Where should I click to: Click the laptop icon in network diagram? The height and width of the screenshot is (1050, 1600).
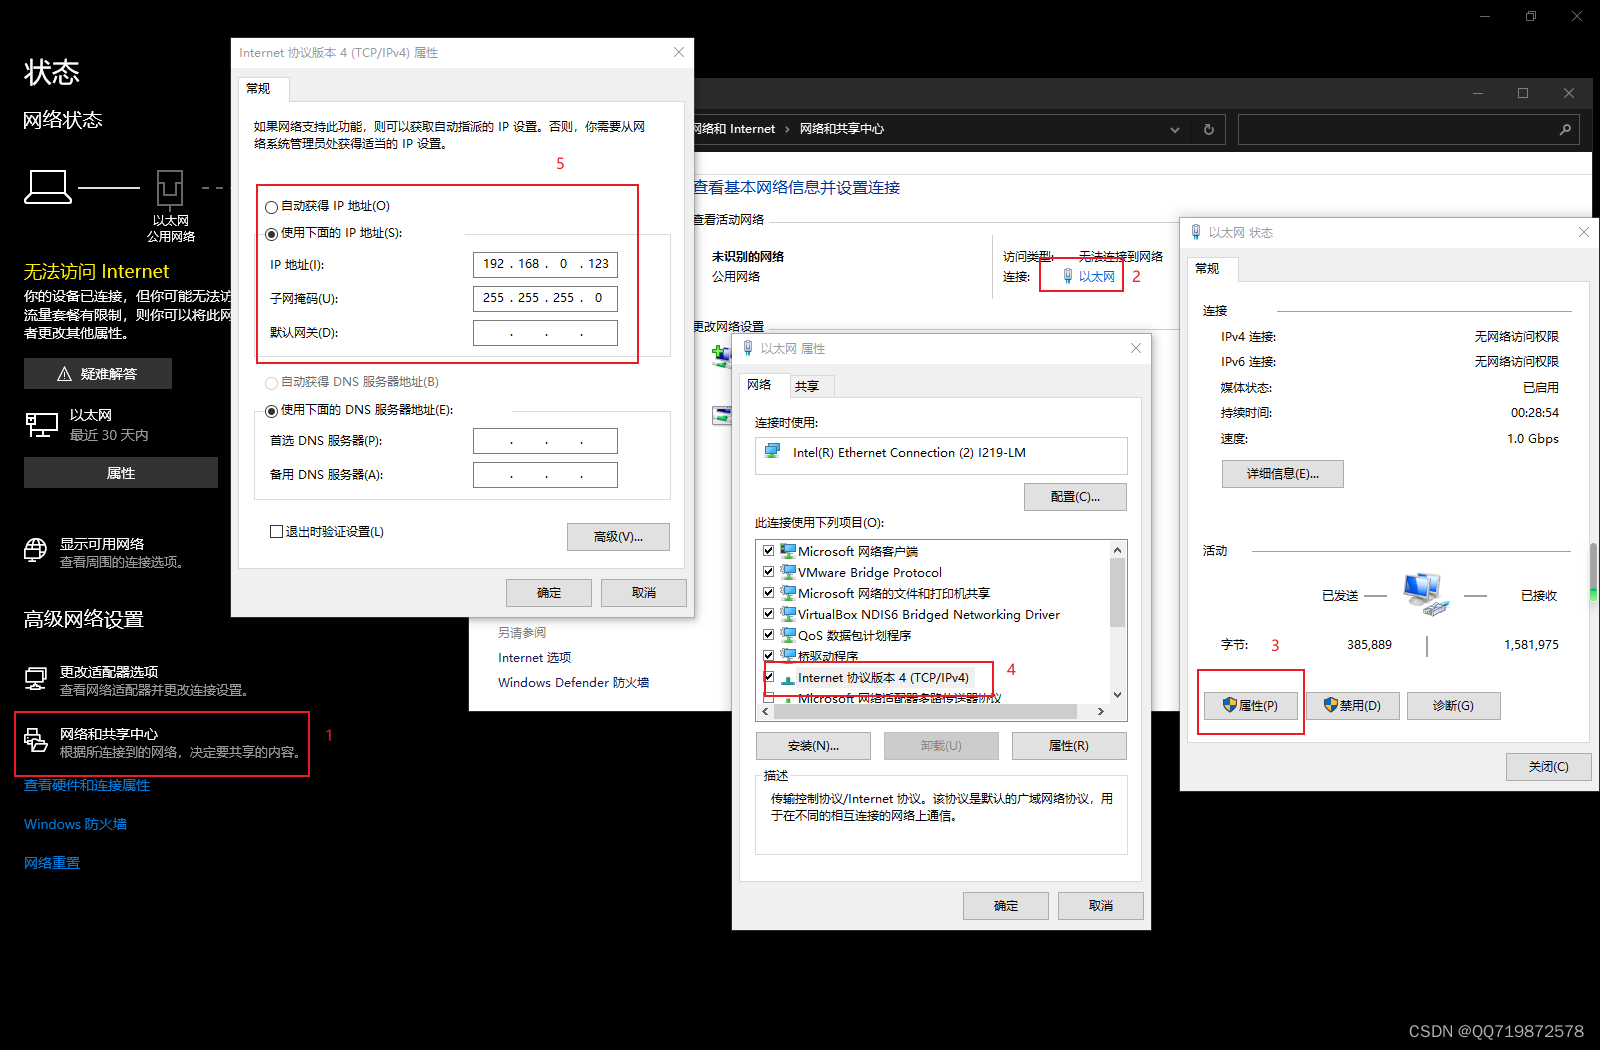click(48, 187)
